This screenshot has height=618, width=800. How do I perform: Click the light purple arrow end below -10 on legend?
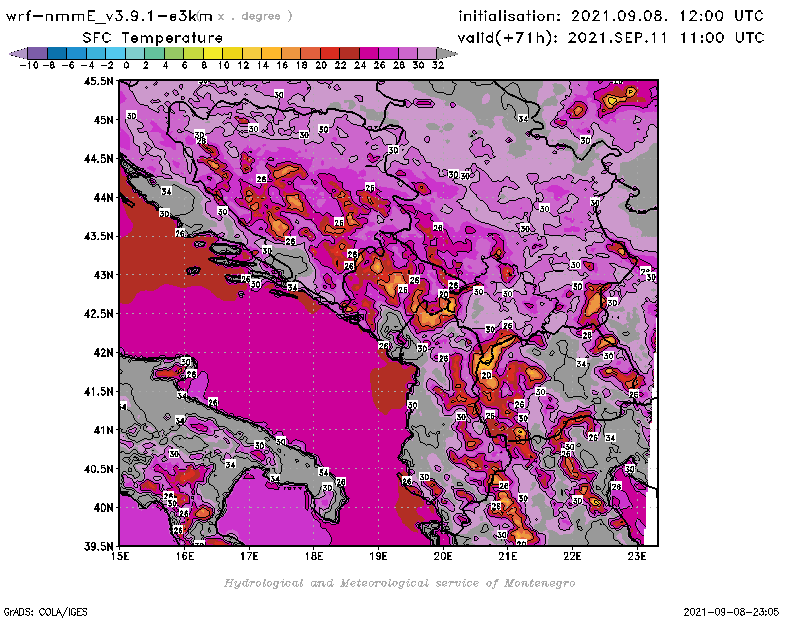coord(19,53)
